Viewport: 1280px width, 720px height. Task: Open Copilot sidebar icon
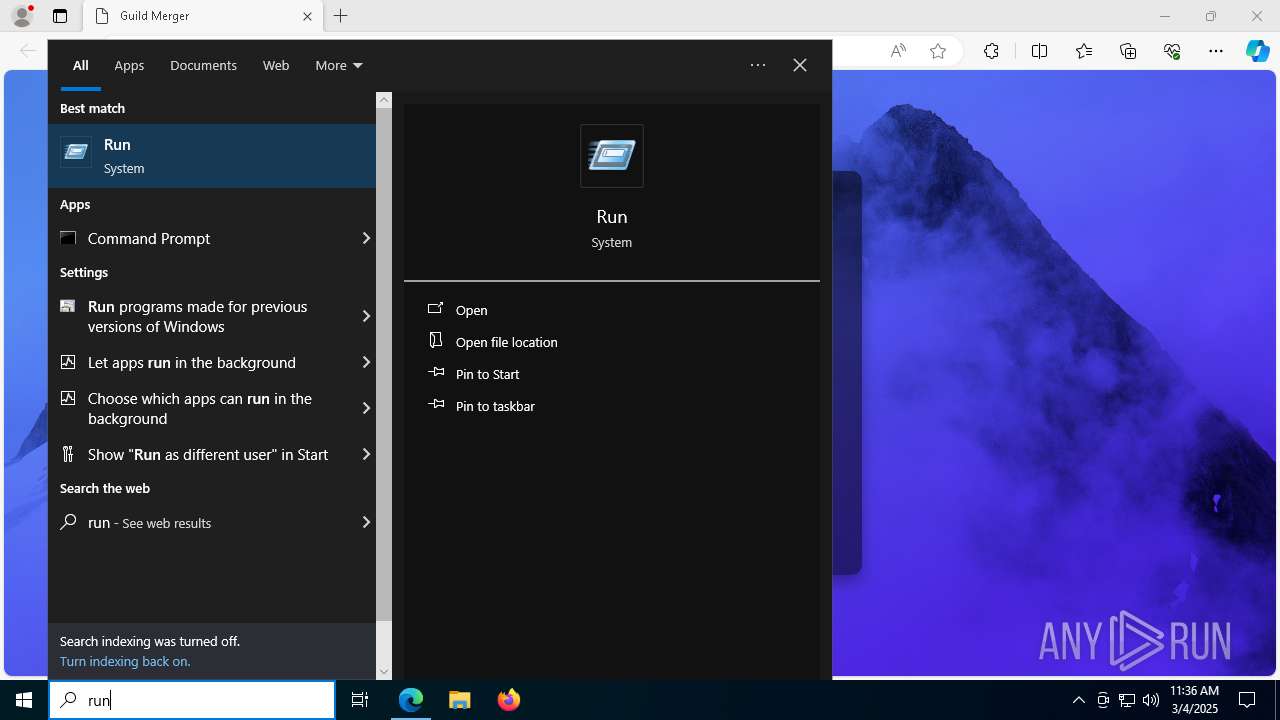pyautogui.click(x=1257, y=51)
